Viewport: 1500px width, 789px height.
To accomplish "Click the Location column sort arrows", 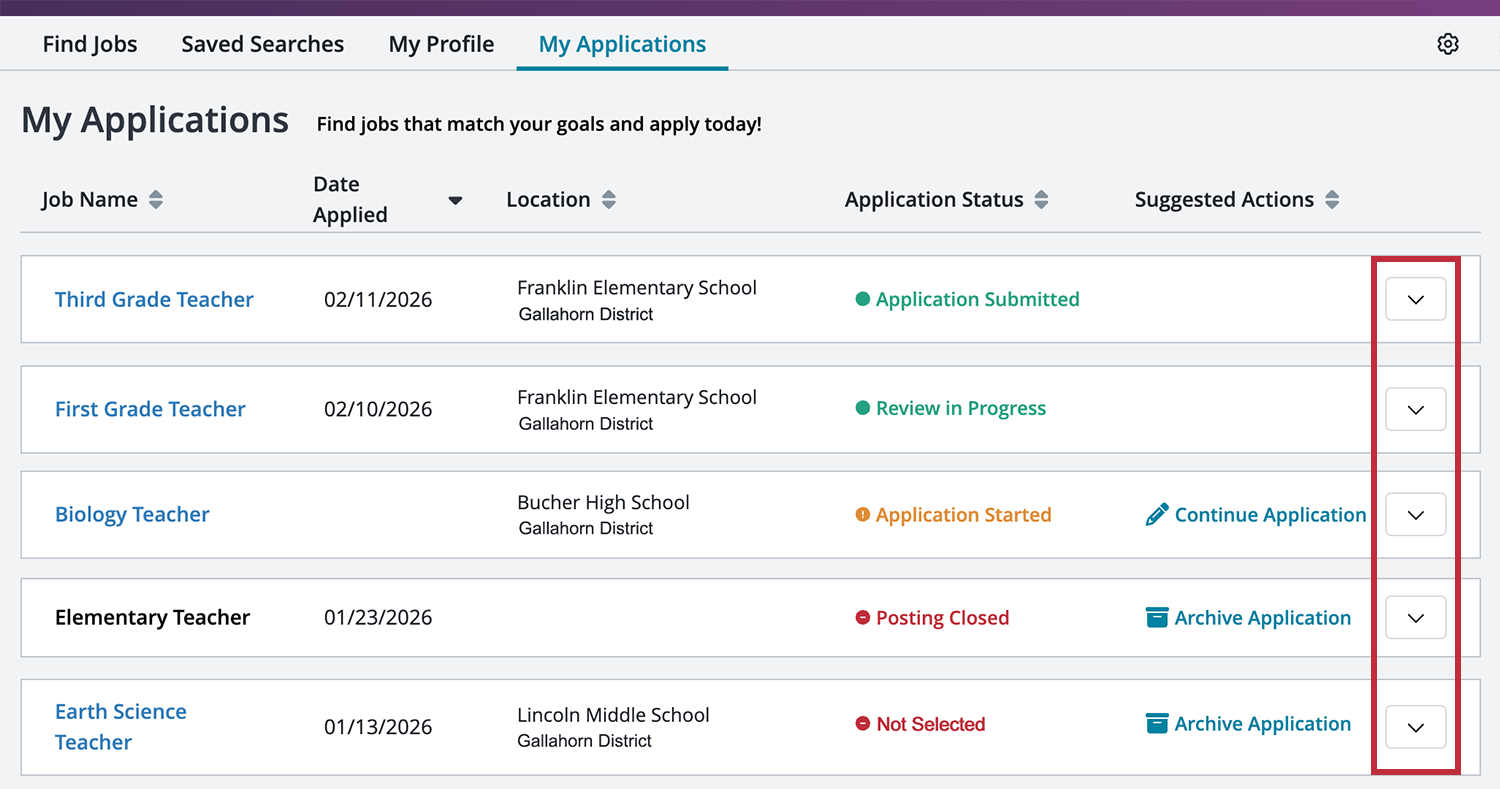I will 609,199.
